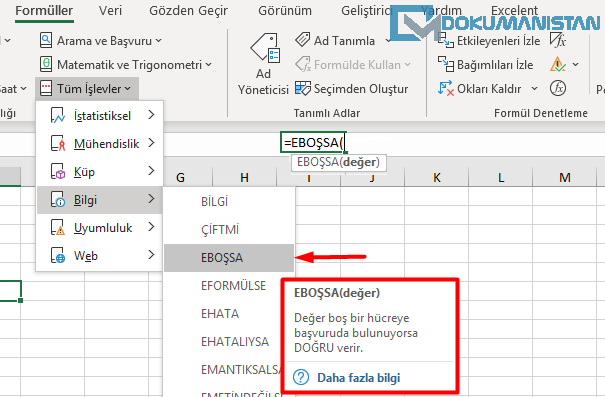605x397 pixels.
Task: Click the help question mark icon
Action: (x=301, y=377)
